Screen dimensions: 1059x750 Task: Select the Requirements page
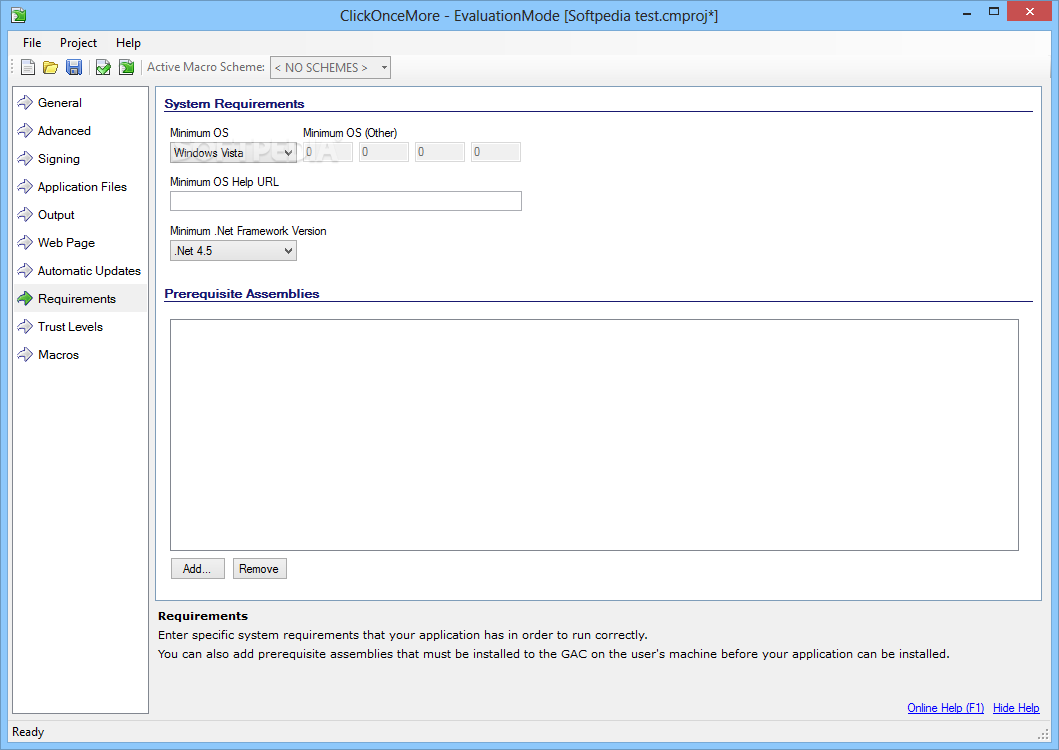(x=80, y=299)
